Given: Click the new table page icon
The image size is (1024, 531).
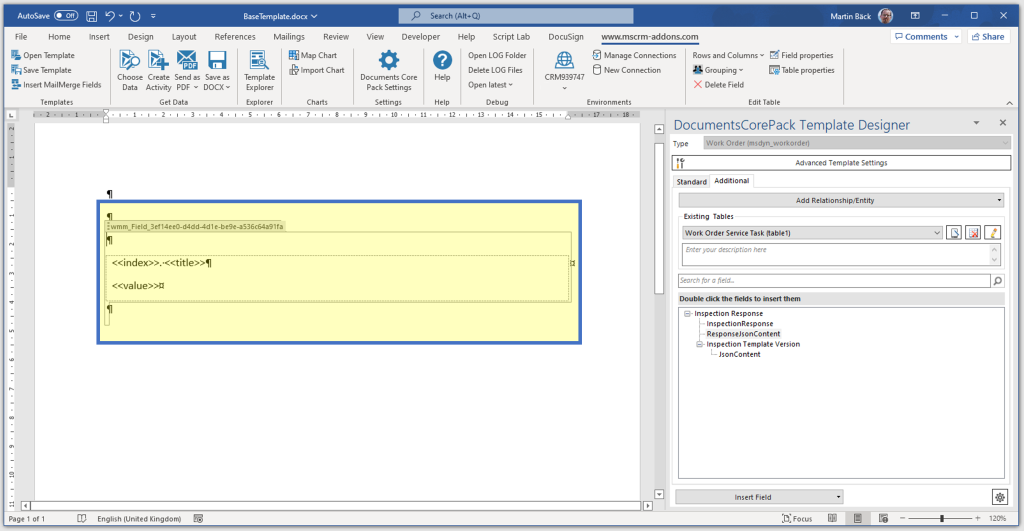Looking at the screenshot, I should pyautogui.click(x=954, y=233).
